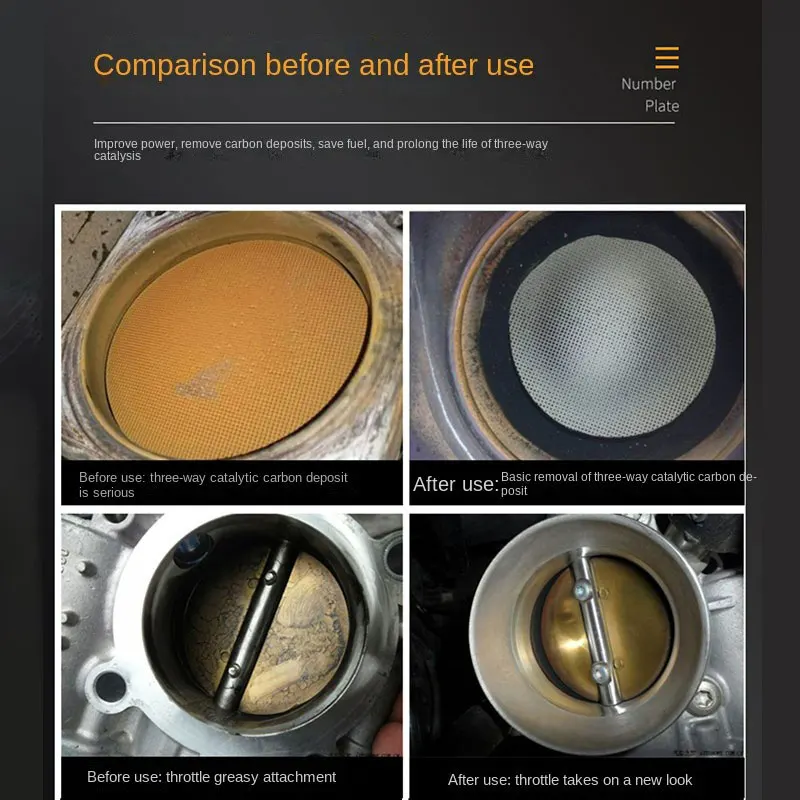Click the lower screw on the clean throttle shaft
Viewport: 800px width, 800px height.
601,673
